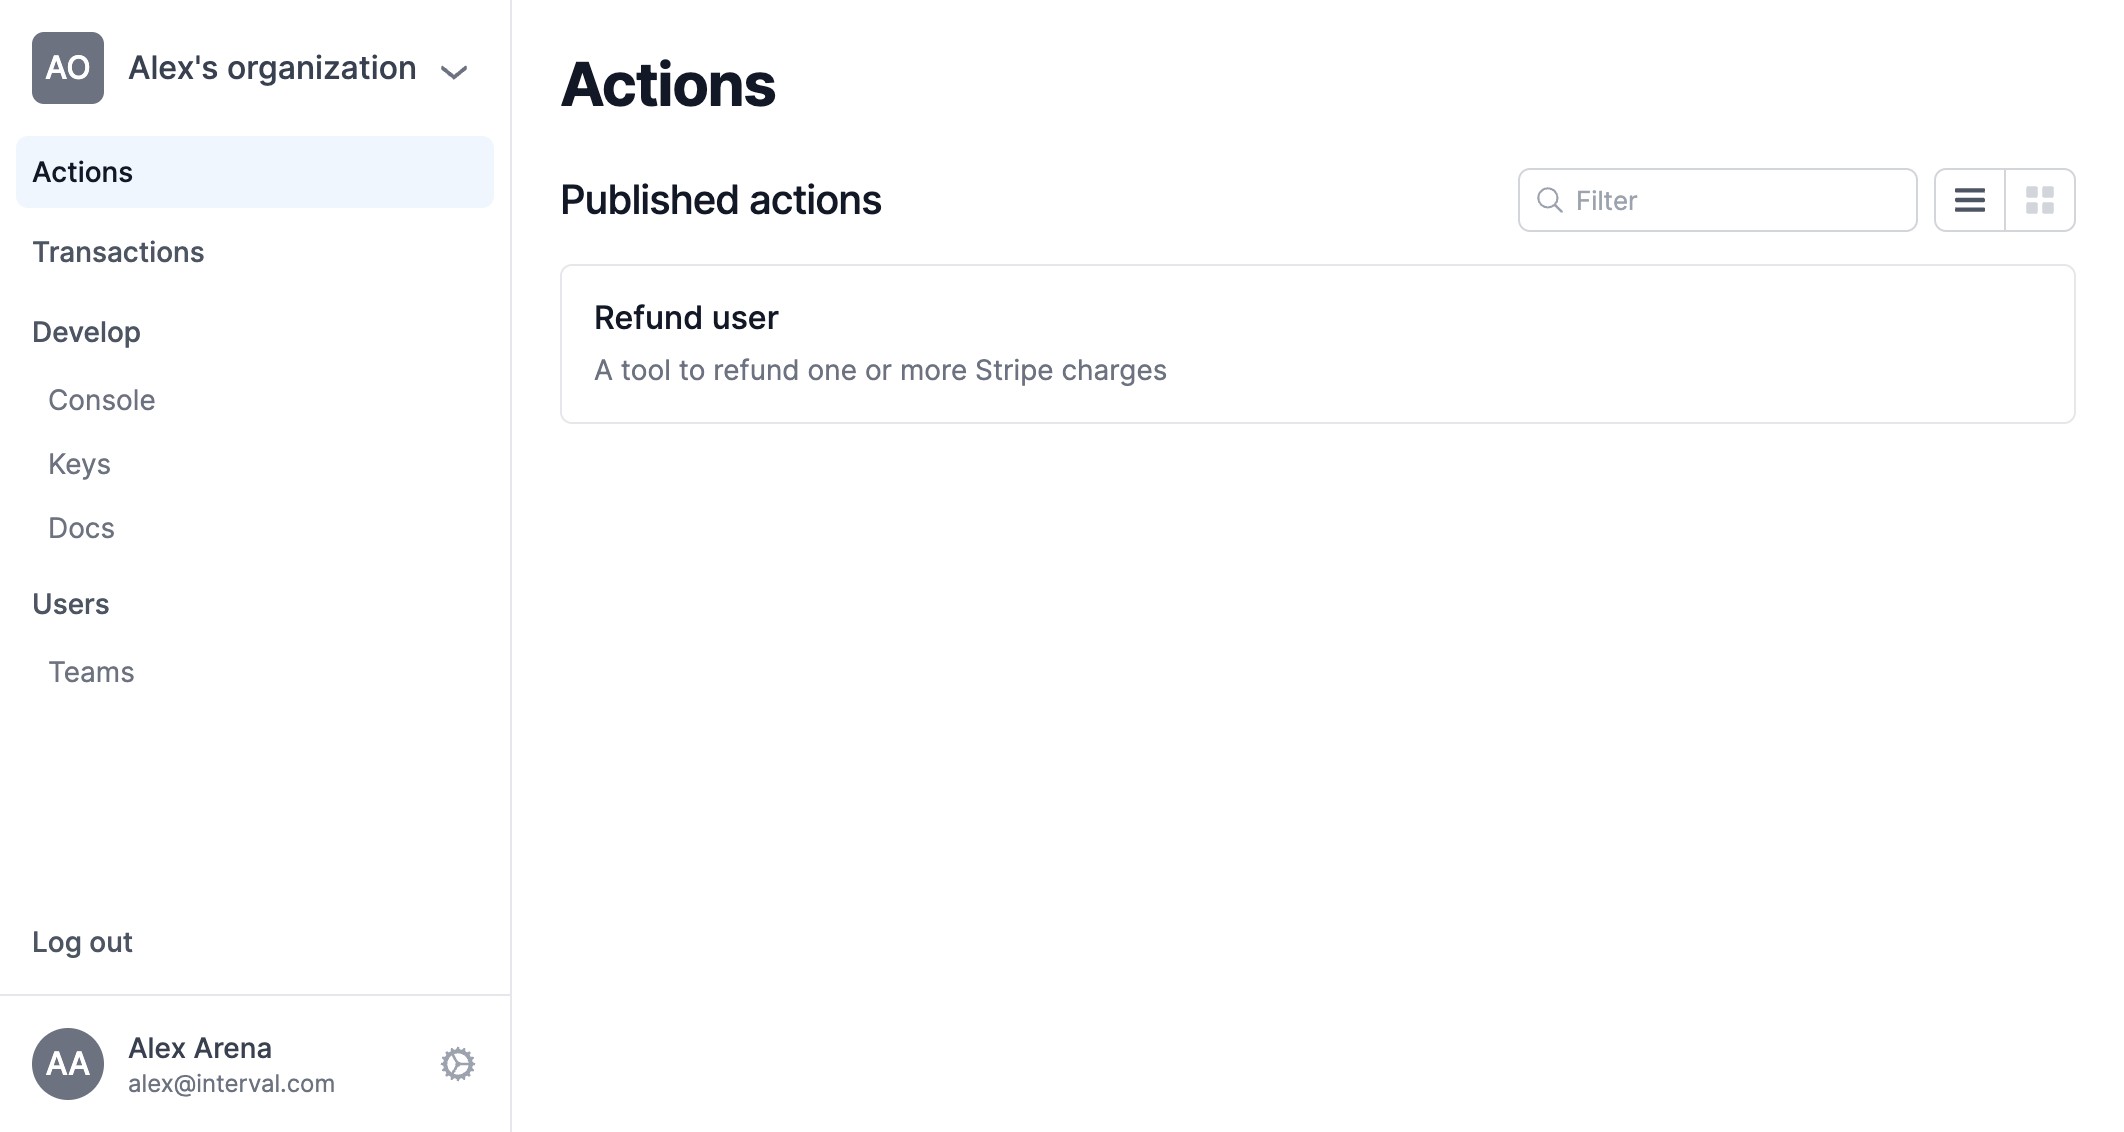
Task: Open the Teams page
Action: tap(91, 672)
